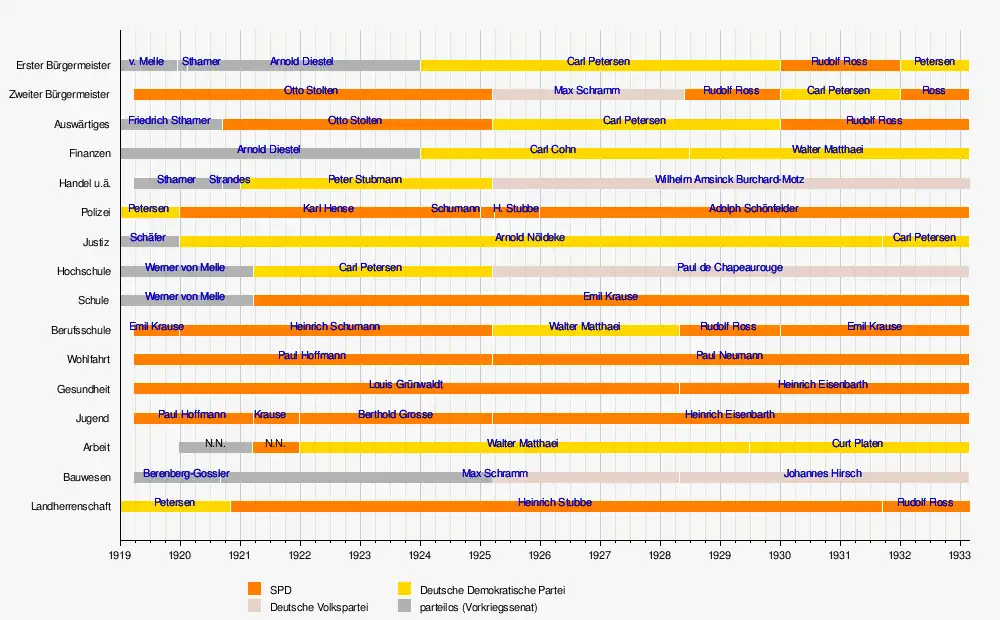This screenshot has height=620, width=1000.
Task: Click the Hochschule row label
Action: pos(83,271)
